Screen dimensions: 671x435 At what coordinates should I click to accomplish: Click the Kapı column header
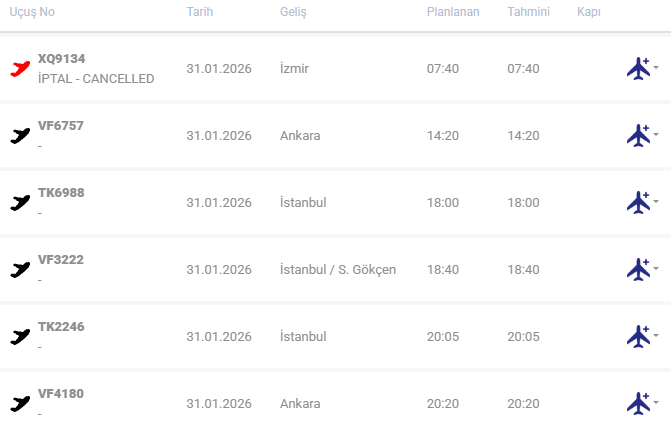[x=589, y=12]
